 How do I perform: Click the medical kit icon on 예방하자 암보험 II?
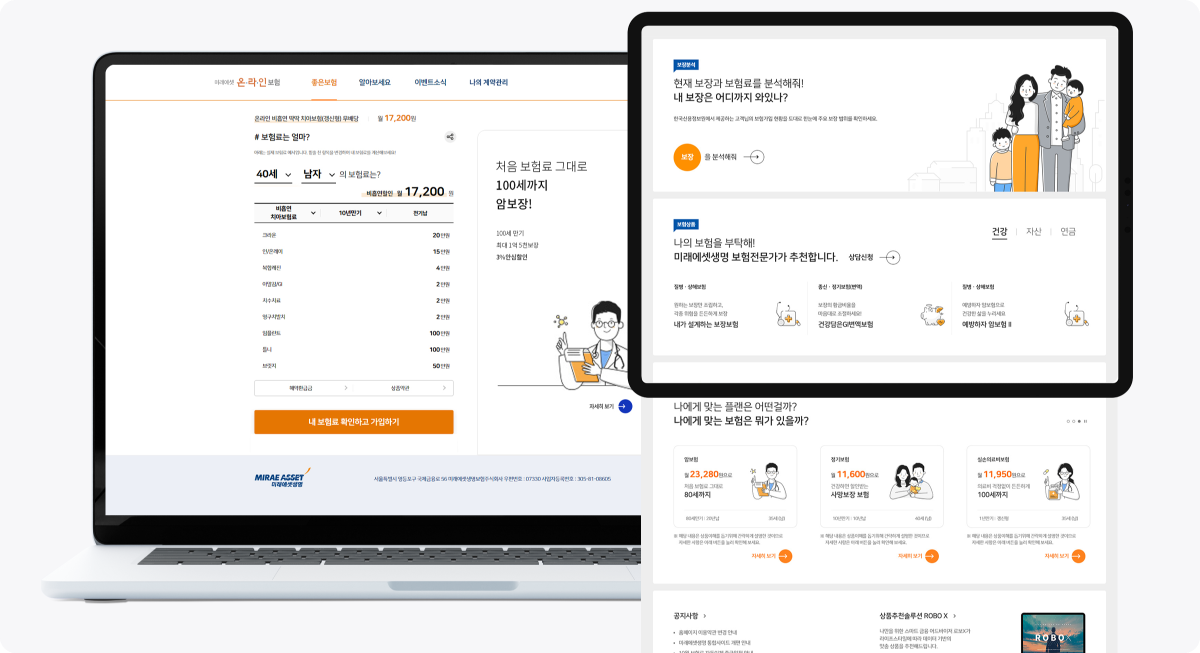click(1076, 314)
